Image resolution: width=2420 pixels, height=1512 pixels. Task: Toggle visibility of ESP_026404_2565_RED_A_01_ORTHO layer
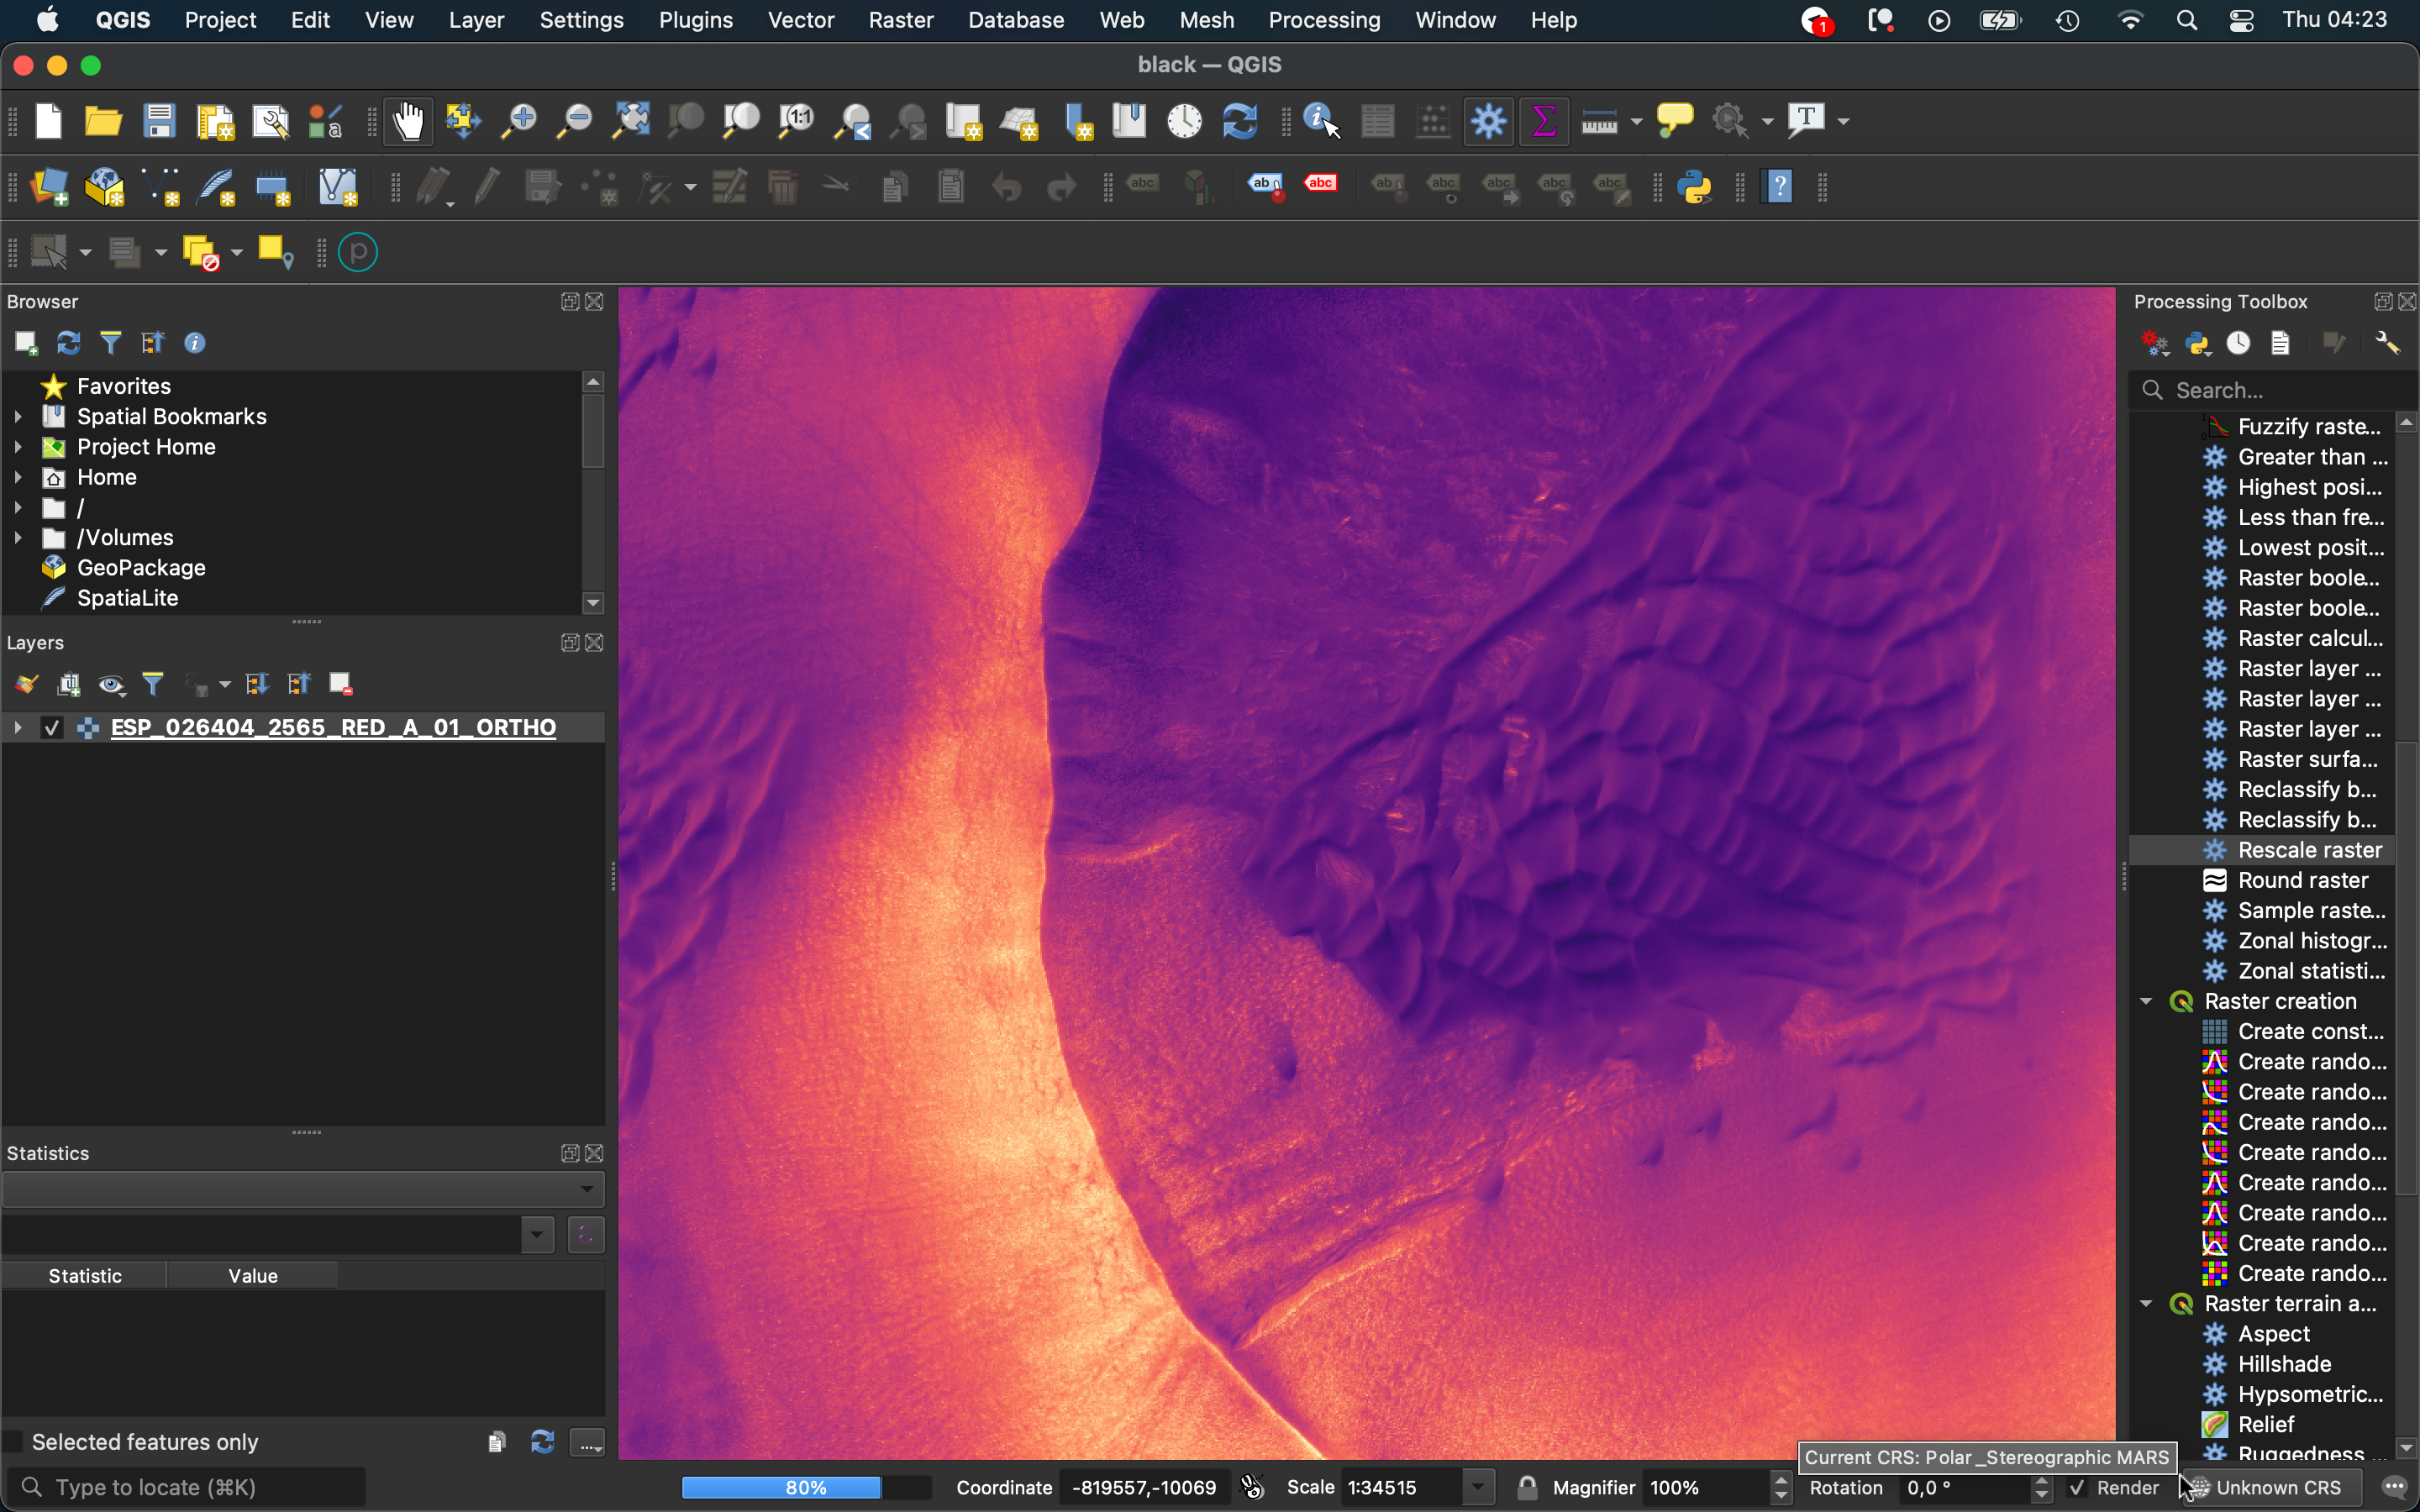52,728
